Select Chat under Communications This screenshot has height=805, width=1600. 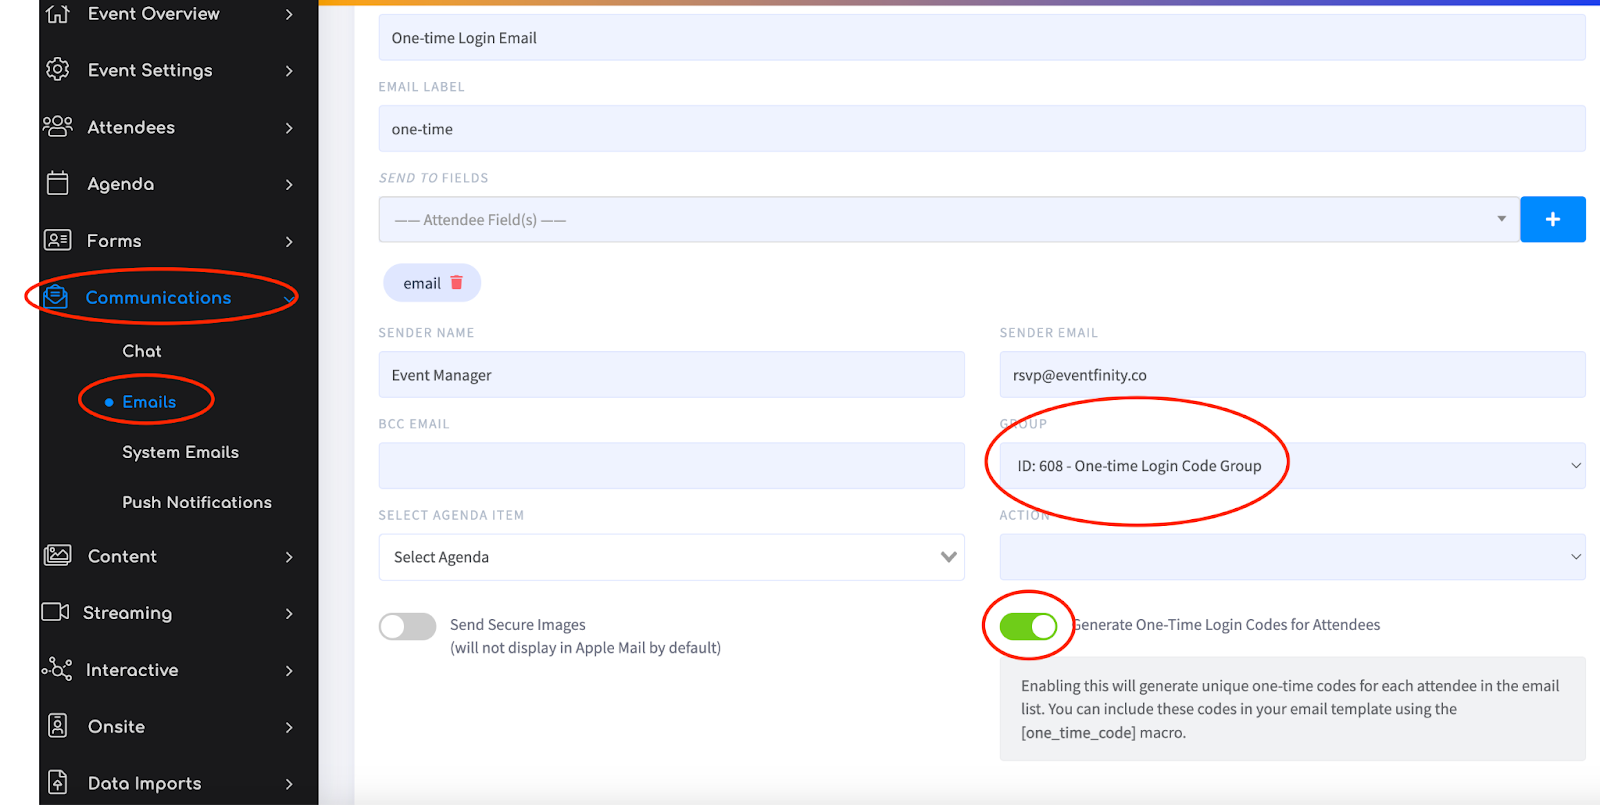142,351
